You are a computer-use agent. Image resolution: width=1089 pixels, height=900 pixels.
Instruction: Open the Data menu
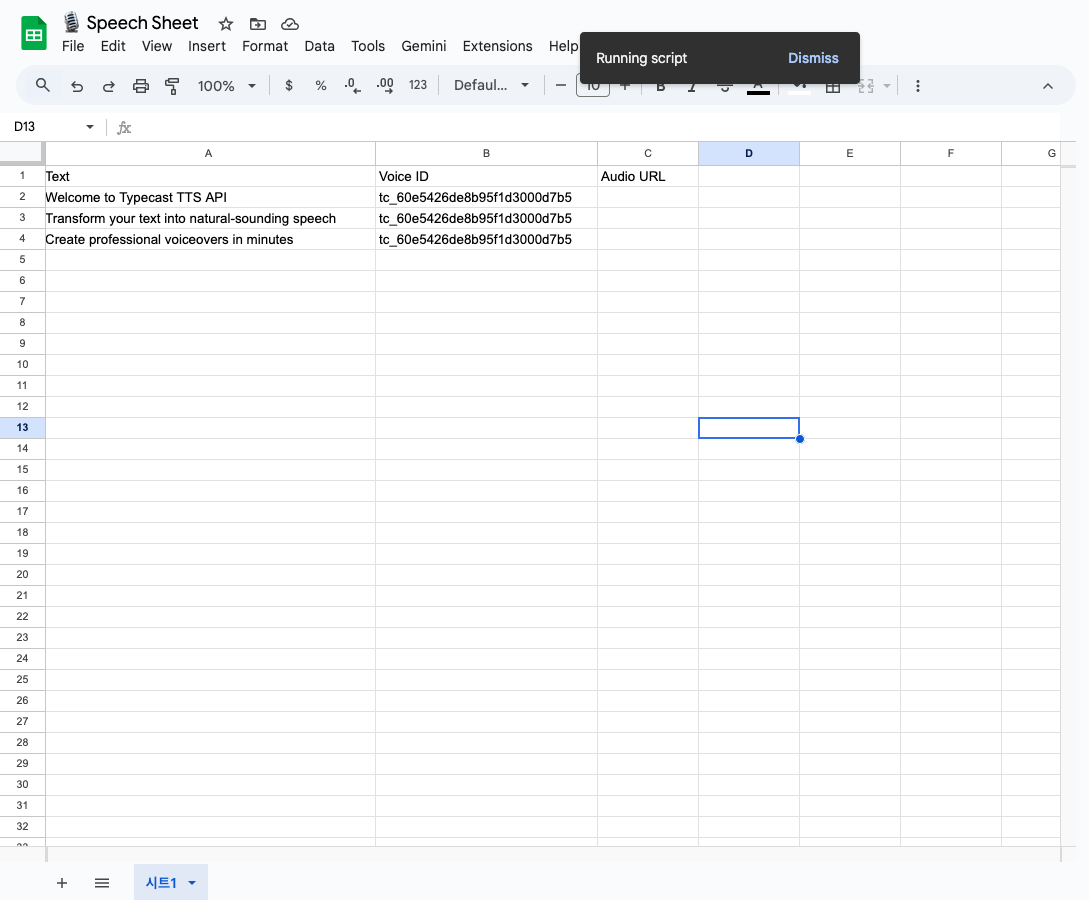[x=319, y=46]
